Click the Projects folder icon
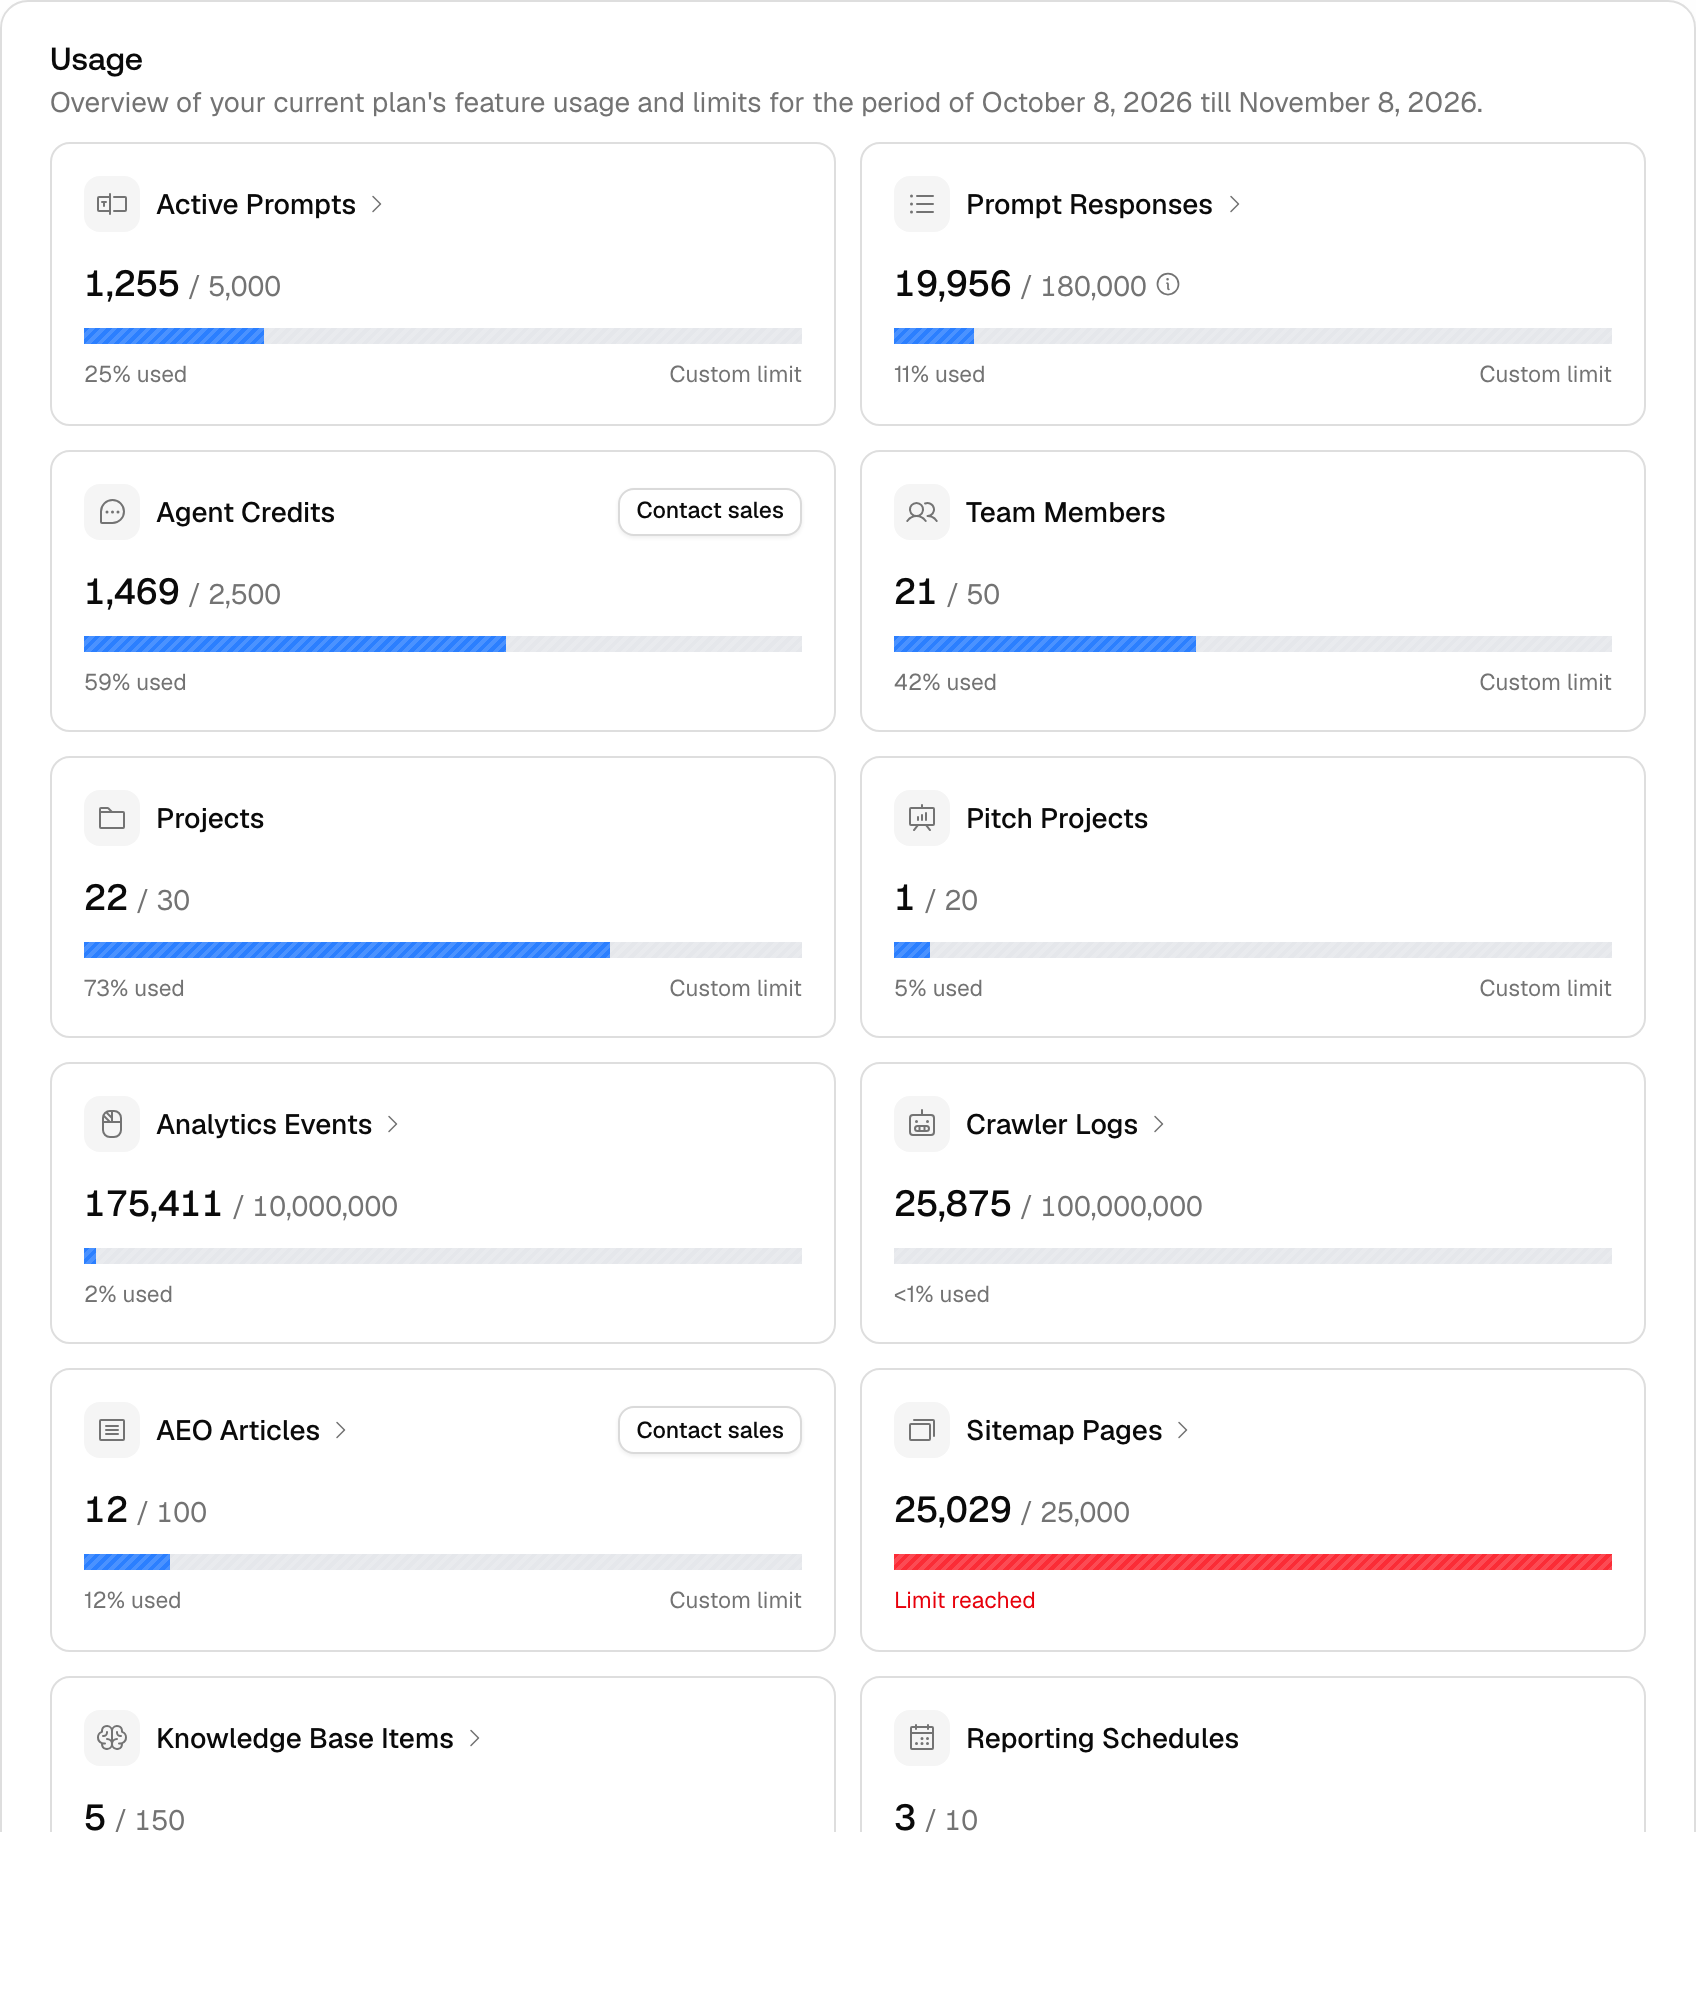 112,818
